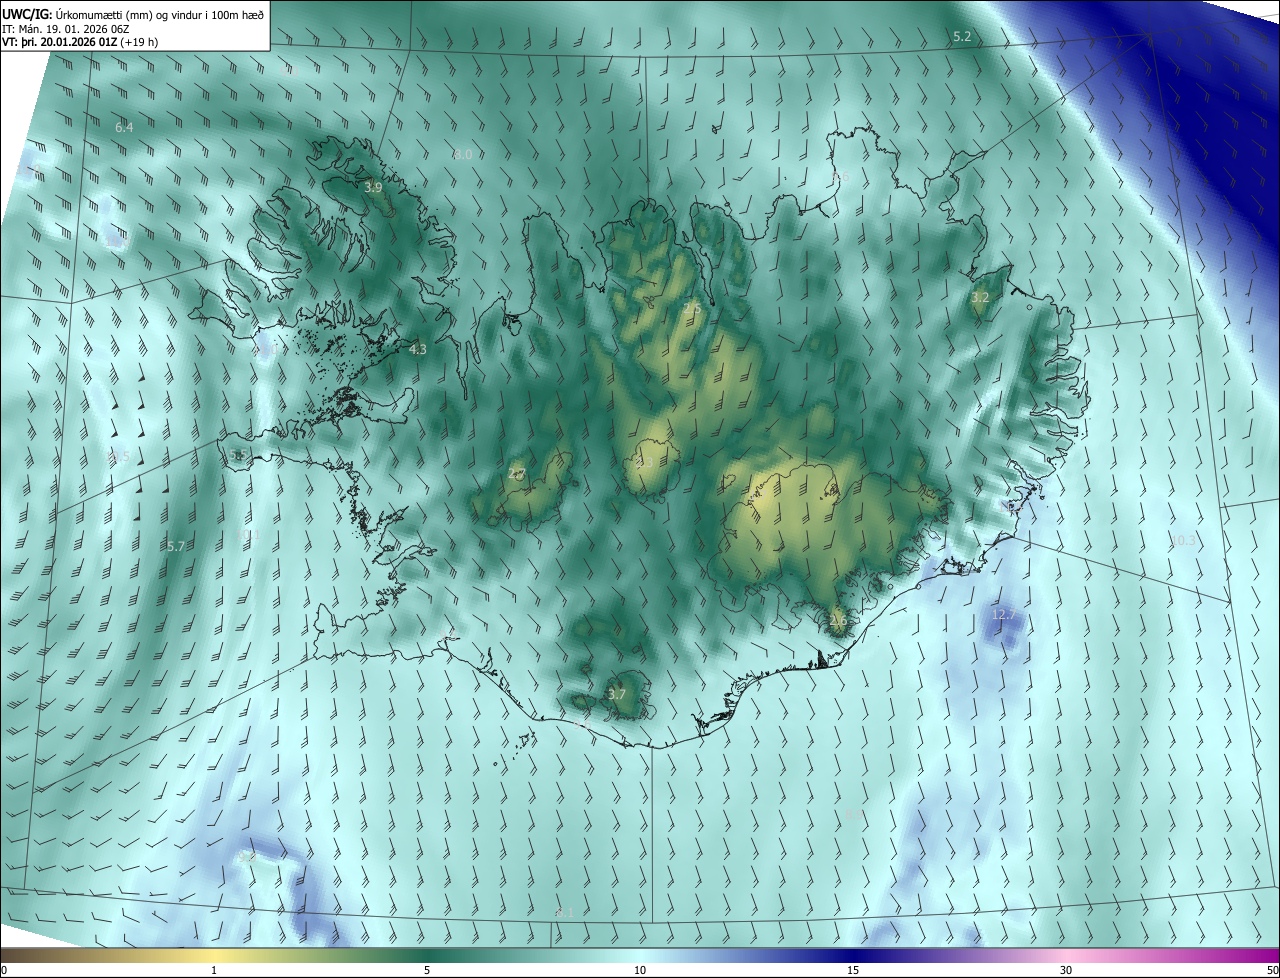The image size is (1280, 978).
Task: Click the '0' label at the scale start
Action: click(x=4, y=970)
